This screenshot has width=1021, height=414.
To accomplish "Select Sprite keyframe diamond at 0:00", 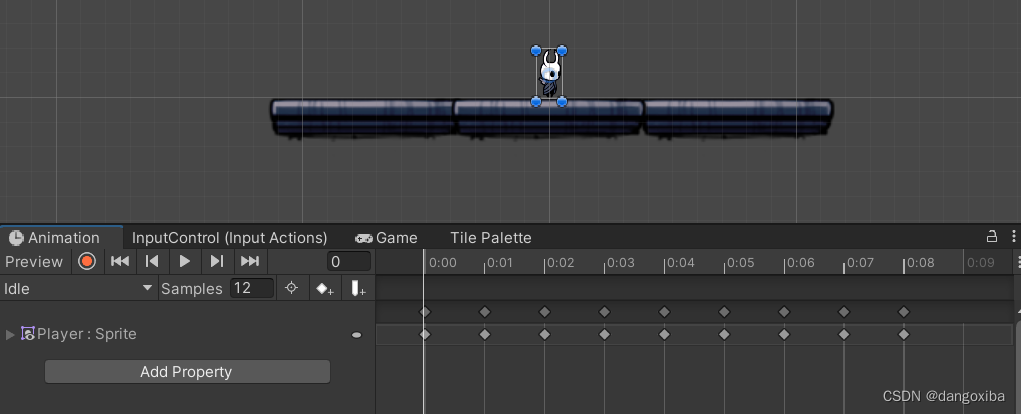I will (x=425, y=335).
